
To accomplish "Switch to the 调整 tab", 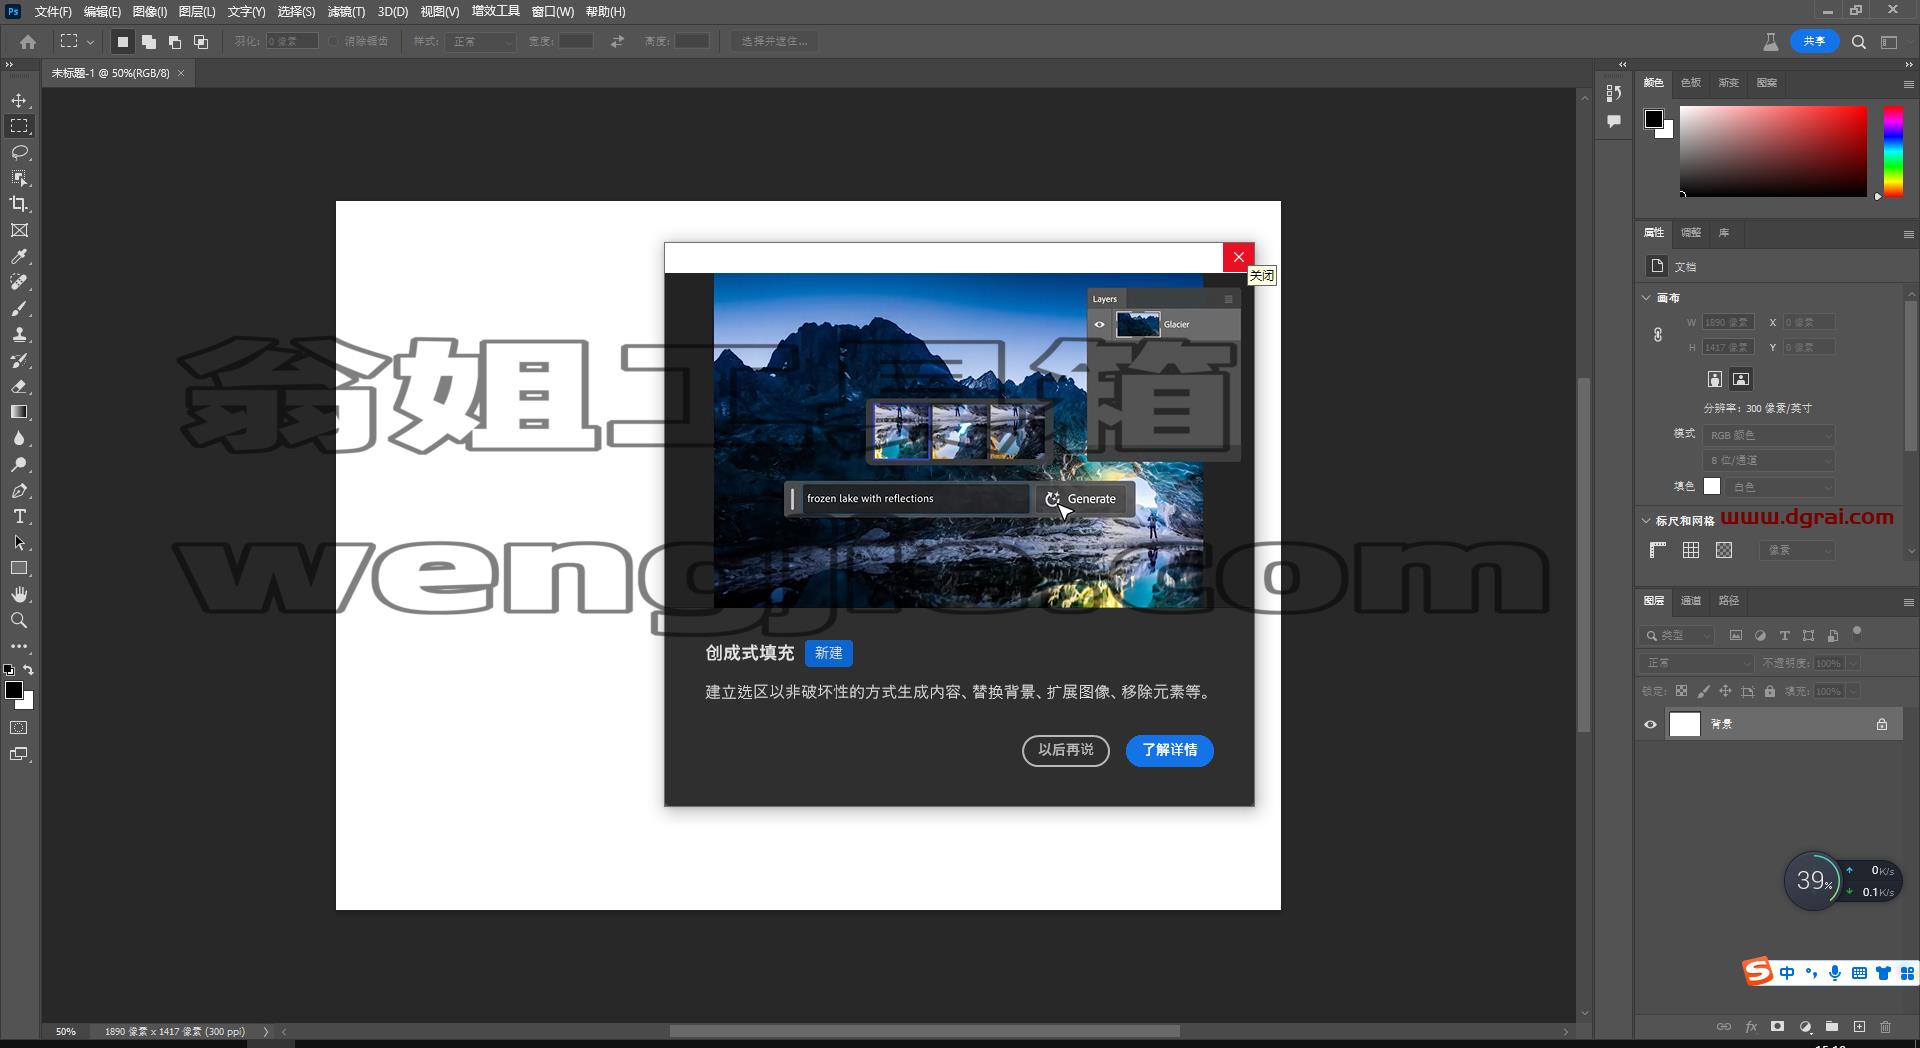I will (x=1691, y=232).
